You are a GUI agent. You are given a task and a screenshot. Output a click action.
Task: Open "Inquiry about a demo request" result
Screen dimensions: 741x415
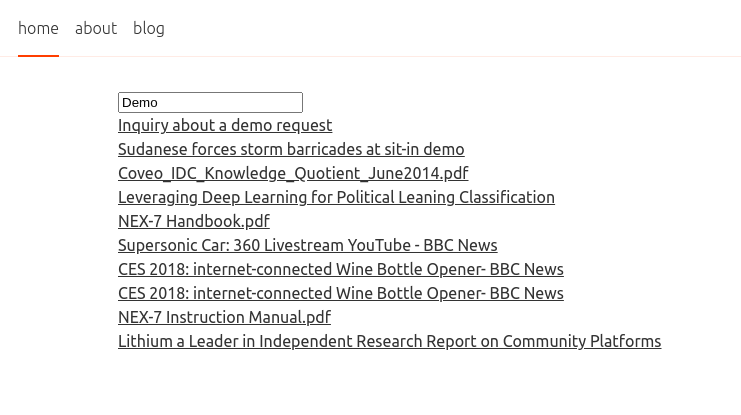coord(225,125)
